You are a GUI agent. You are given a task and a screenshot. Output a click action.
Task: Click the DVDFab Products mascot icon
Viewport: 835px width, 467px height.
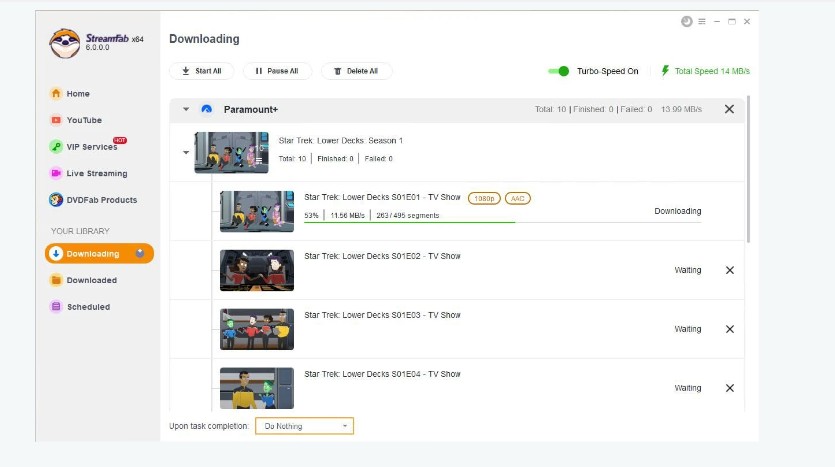[x=56, y=200]
